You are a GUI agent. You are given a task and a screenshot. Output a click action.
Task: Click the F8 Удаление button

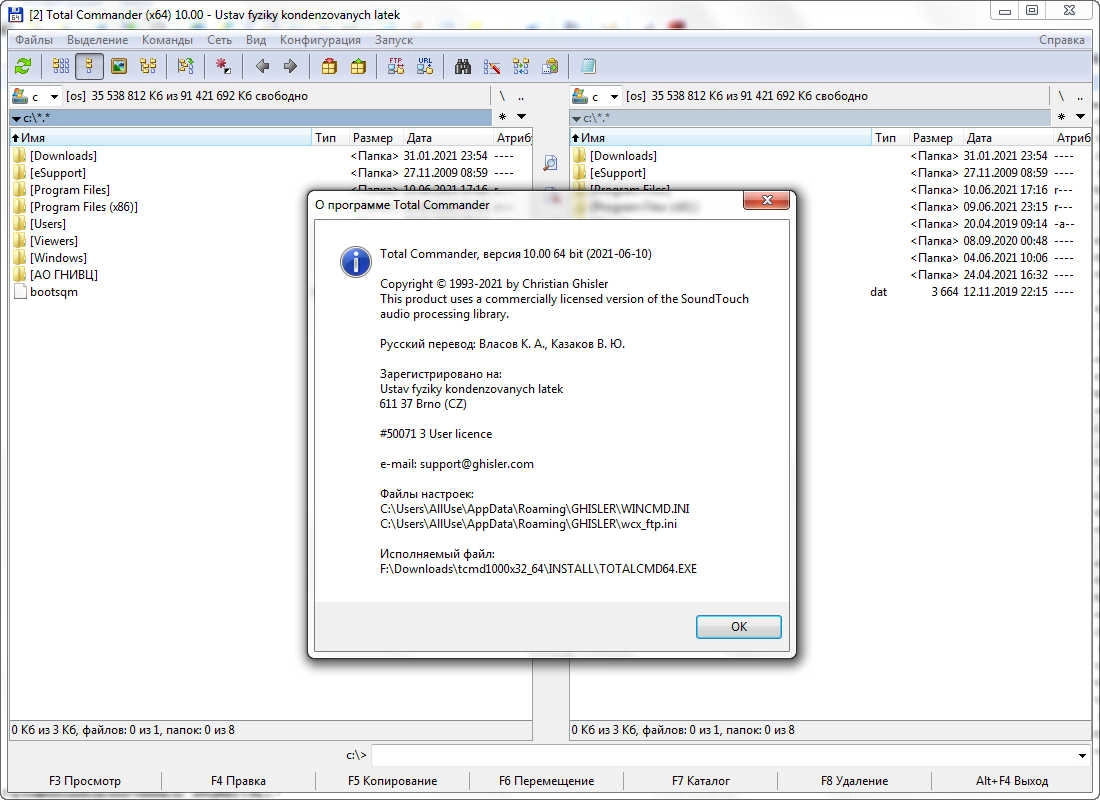(x=854, y=780)
